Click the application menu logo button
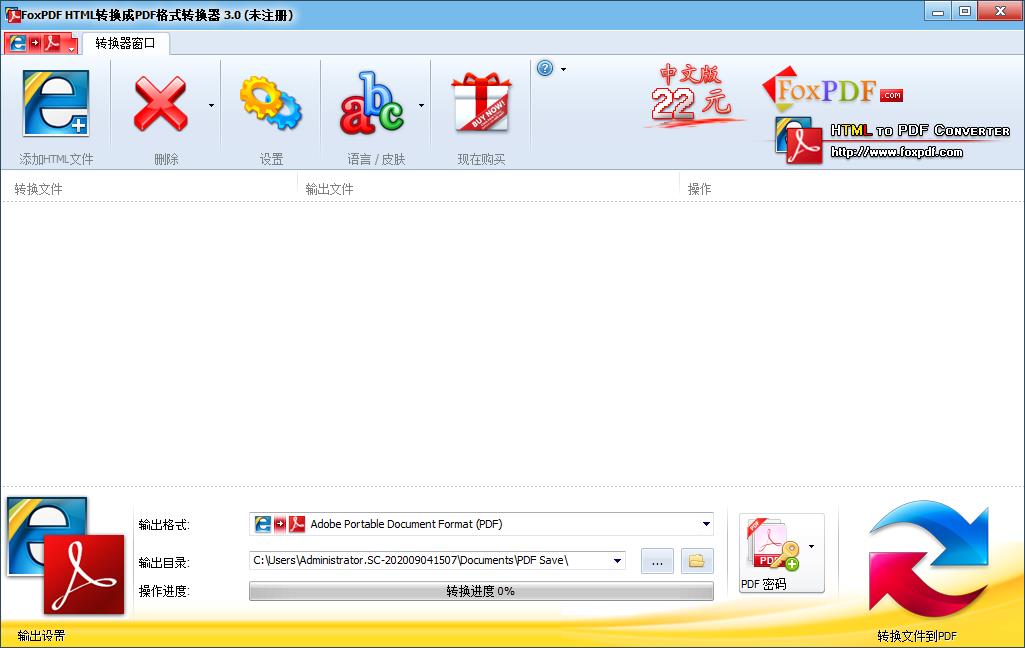Image resolution: width=1025 pixels, height=648 pixels. [41, 43]
